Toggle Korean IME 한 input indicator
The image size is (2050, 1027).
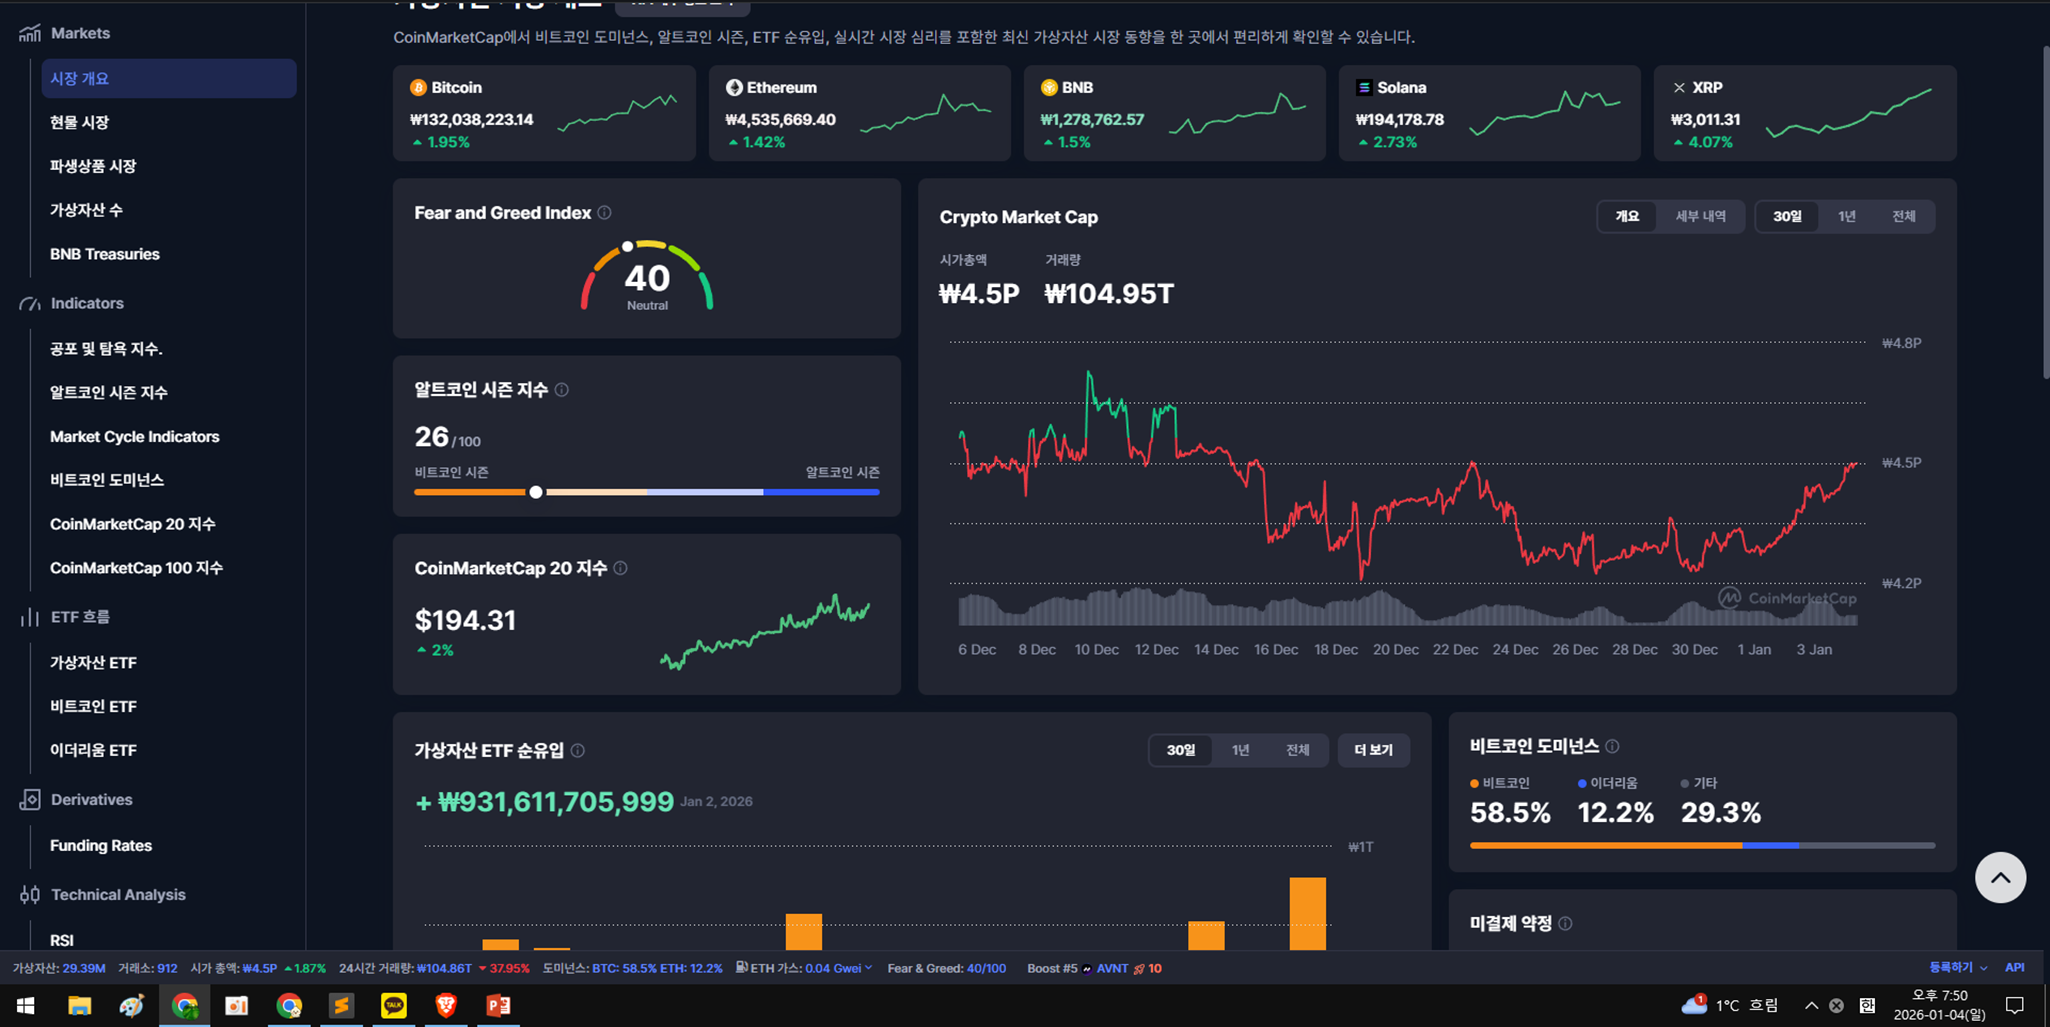tap(1867, 1005)
